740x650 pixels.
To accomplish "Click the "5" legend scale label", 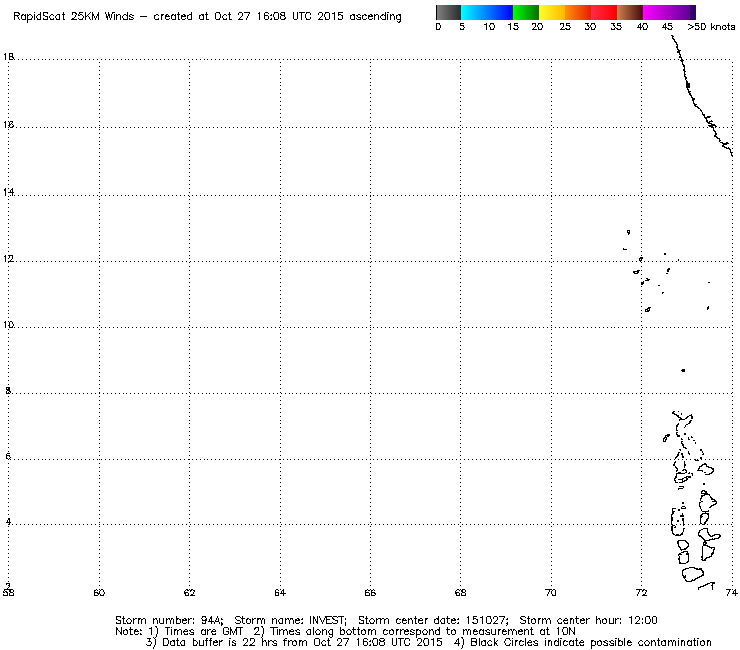I will pos(462,27).
